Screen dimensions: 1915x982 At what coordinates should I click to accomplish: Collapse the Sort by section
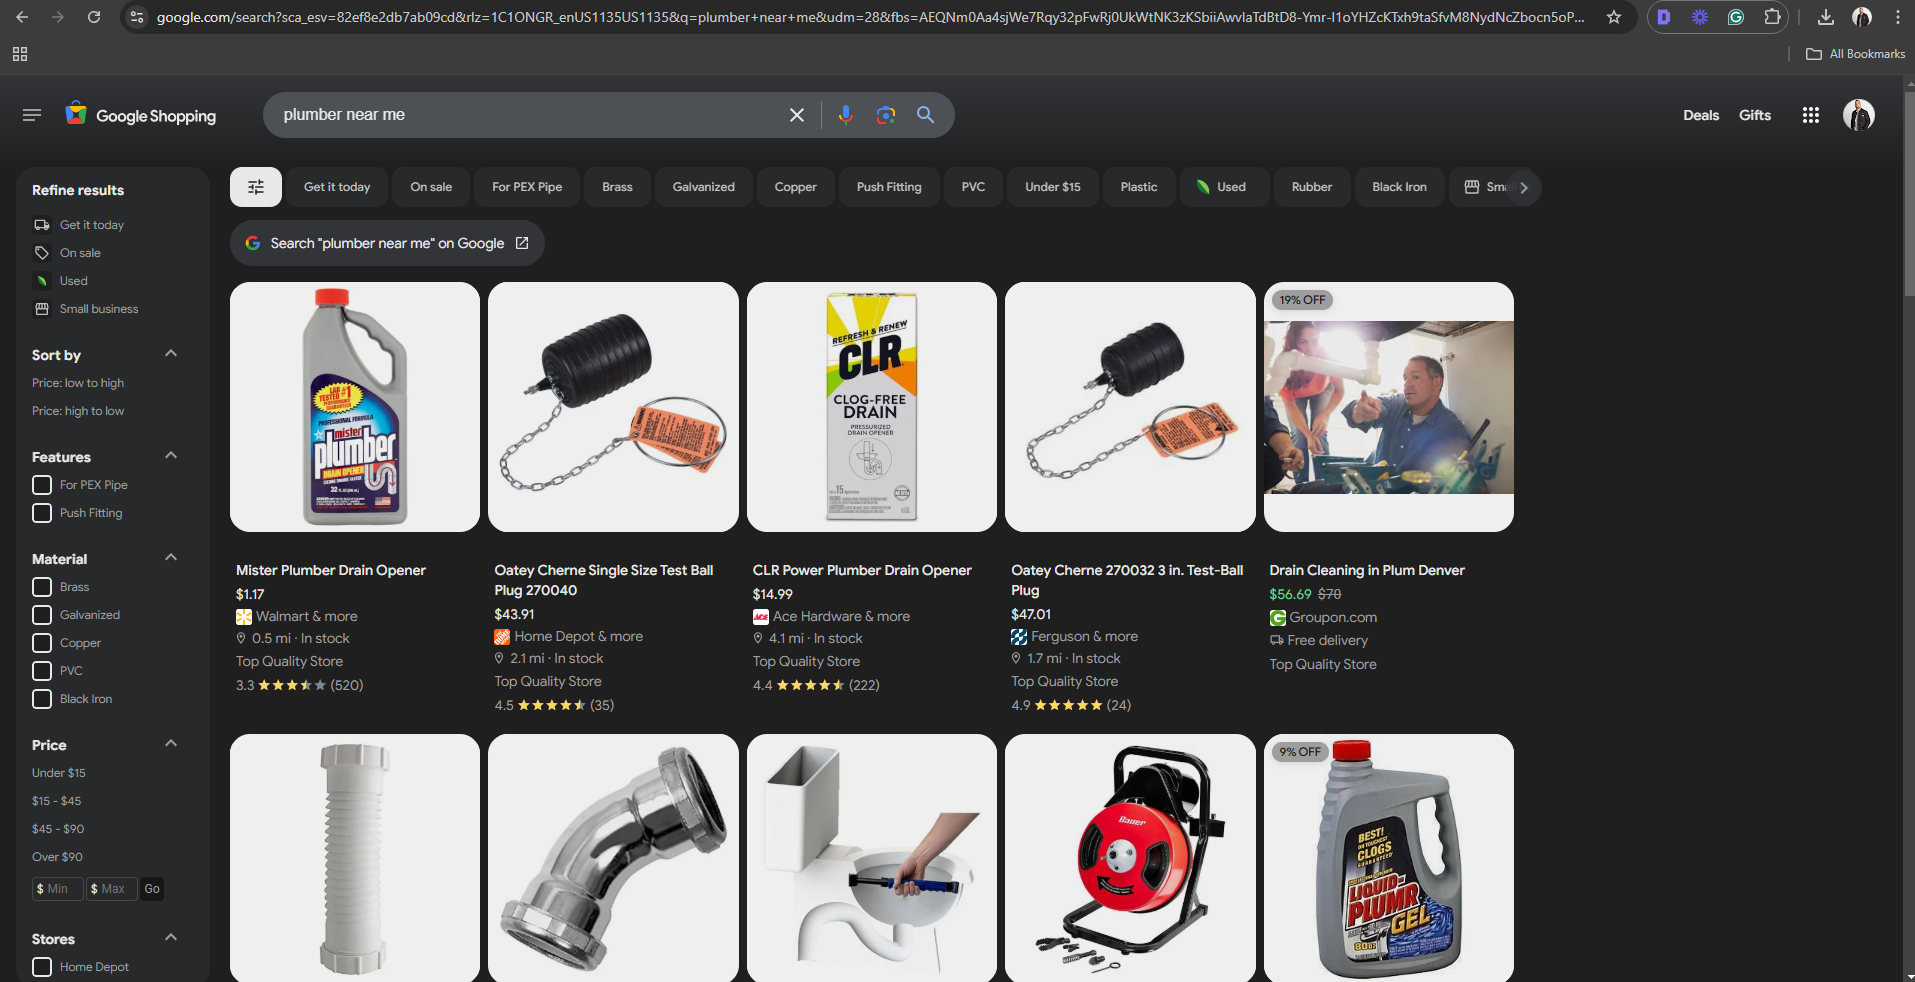(x=171, y=354)
